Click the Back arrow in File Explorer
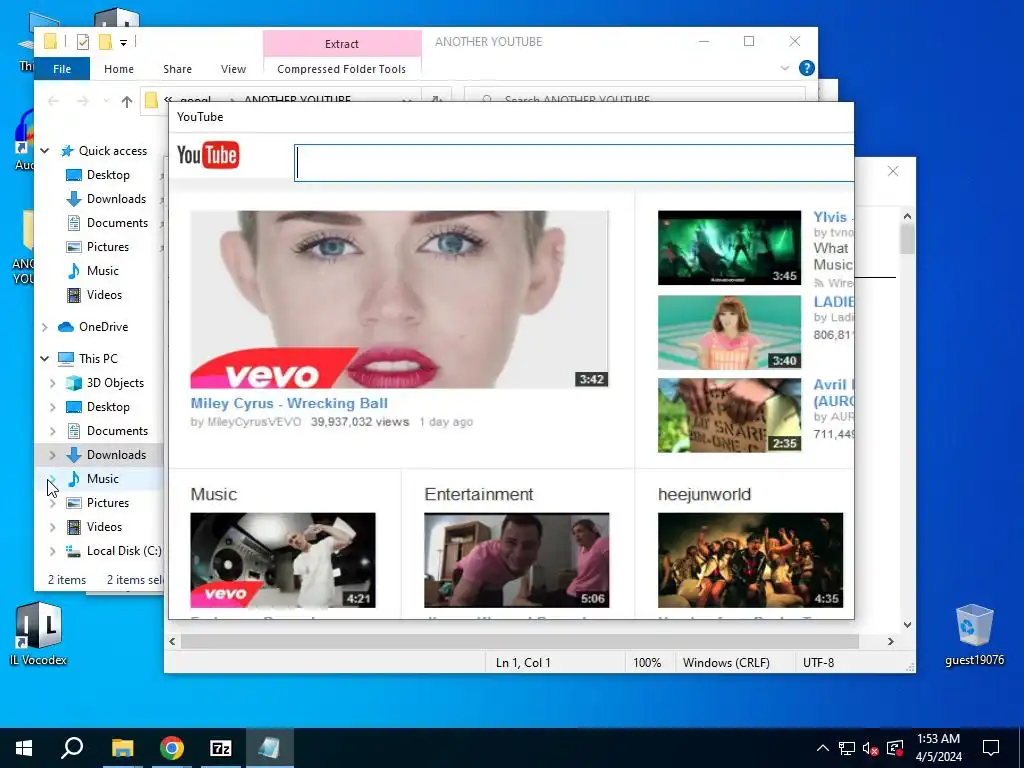This screenshot has height=768, width=1024. (54, 101)
